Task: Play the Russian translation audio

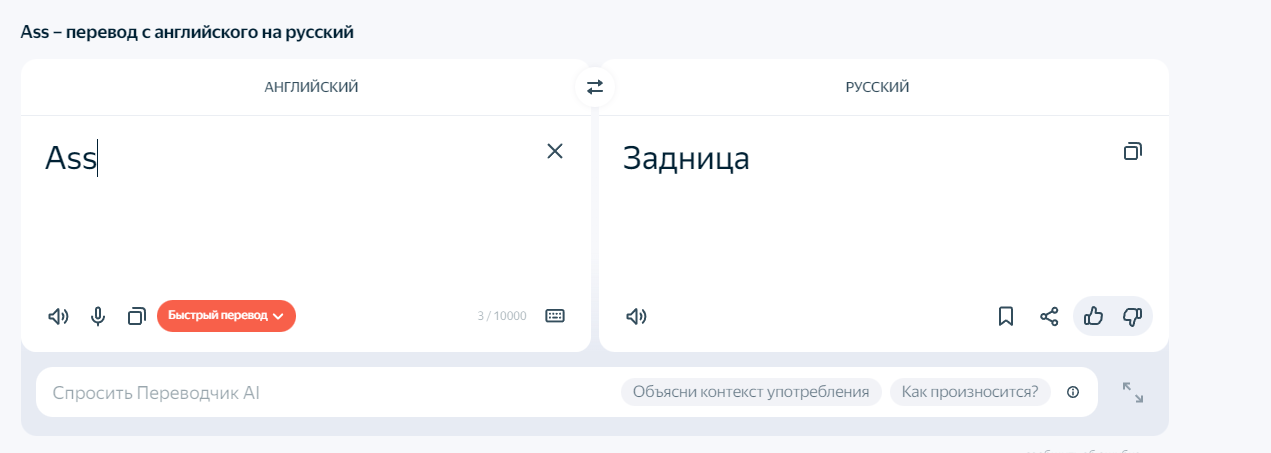Action: 636,316
